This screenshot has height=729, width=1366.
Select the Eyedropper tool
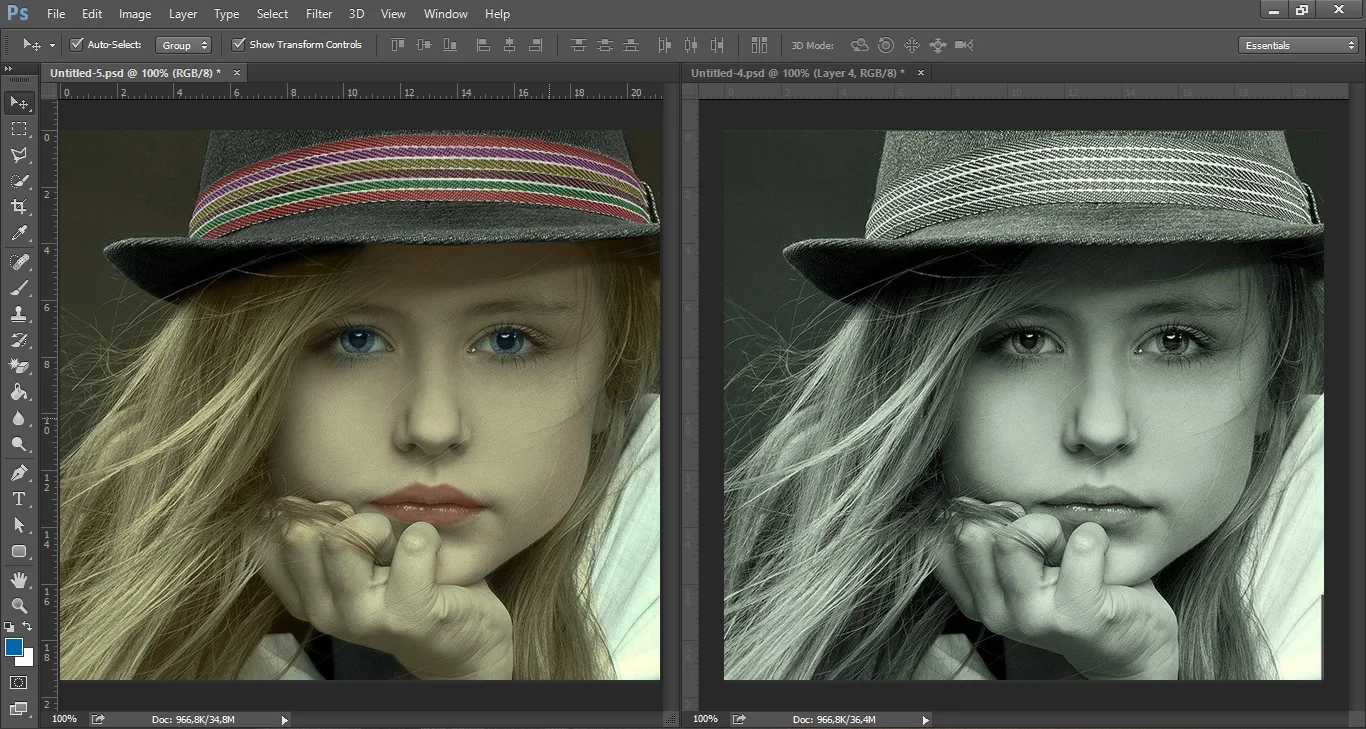tap(19, 234)
